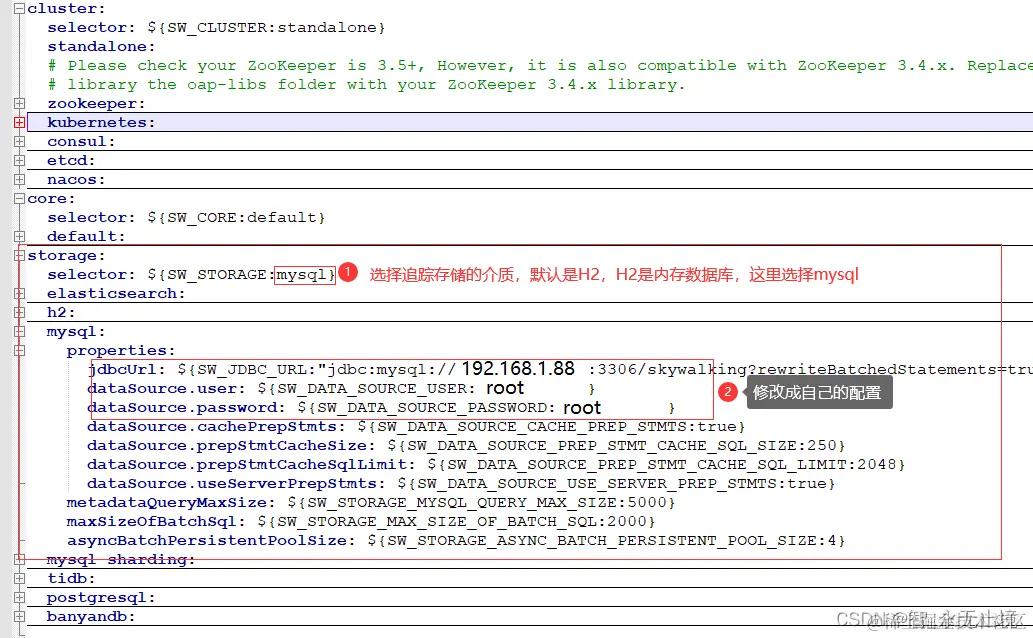Toggle the mysql block fold marker
1033x638 pixels.
[x=20, y=332]
